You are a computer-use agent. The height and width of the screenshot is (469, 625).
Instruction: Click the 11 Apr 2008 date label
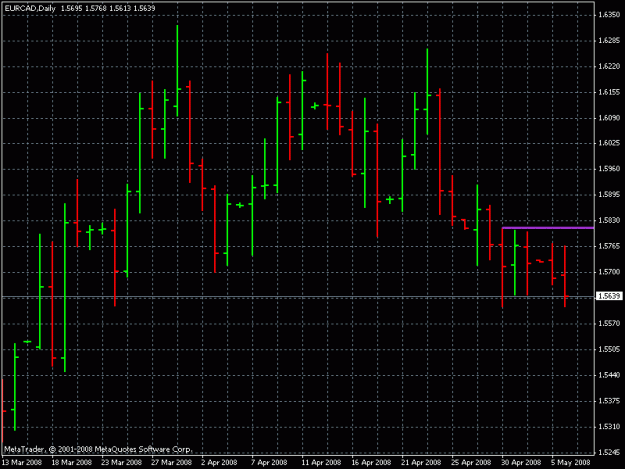[x=321, y=463]
